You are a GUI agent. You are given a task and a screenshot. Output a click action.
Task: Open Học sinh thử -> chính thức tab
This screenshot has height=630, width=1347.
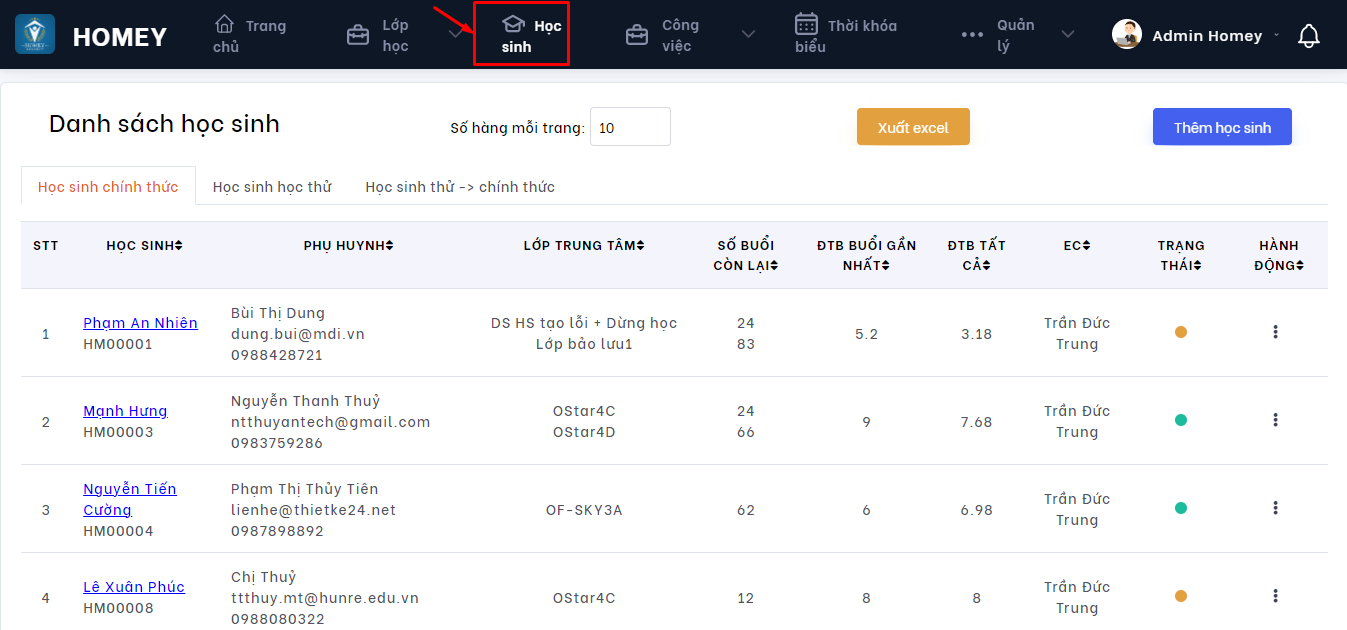click(x=460, y=187)
